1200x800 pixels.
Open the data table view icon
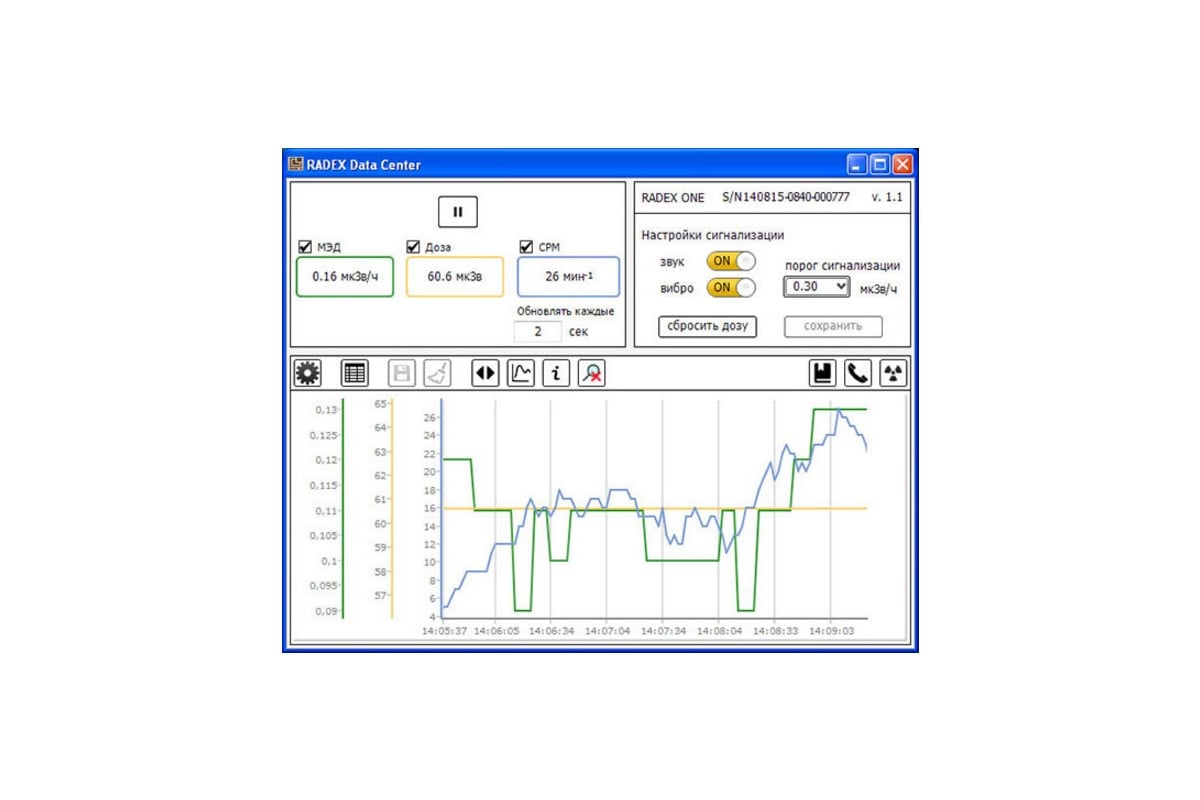355,374
